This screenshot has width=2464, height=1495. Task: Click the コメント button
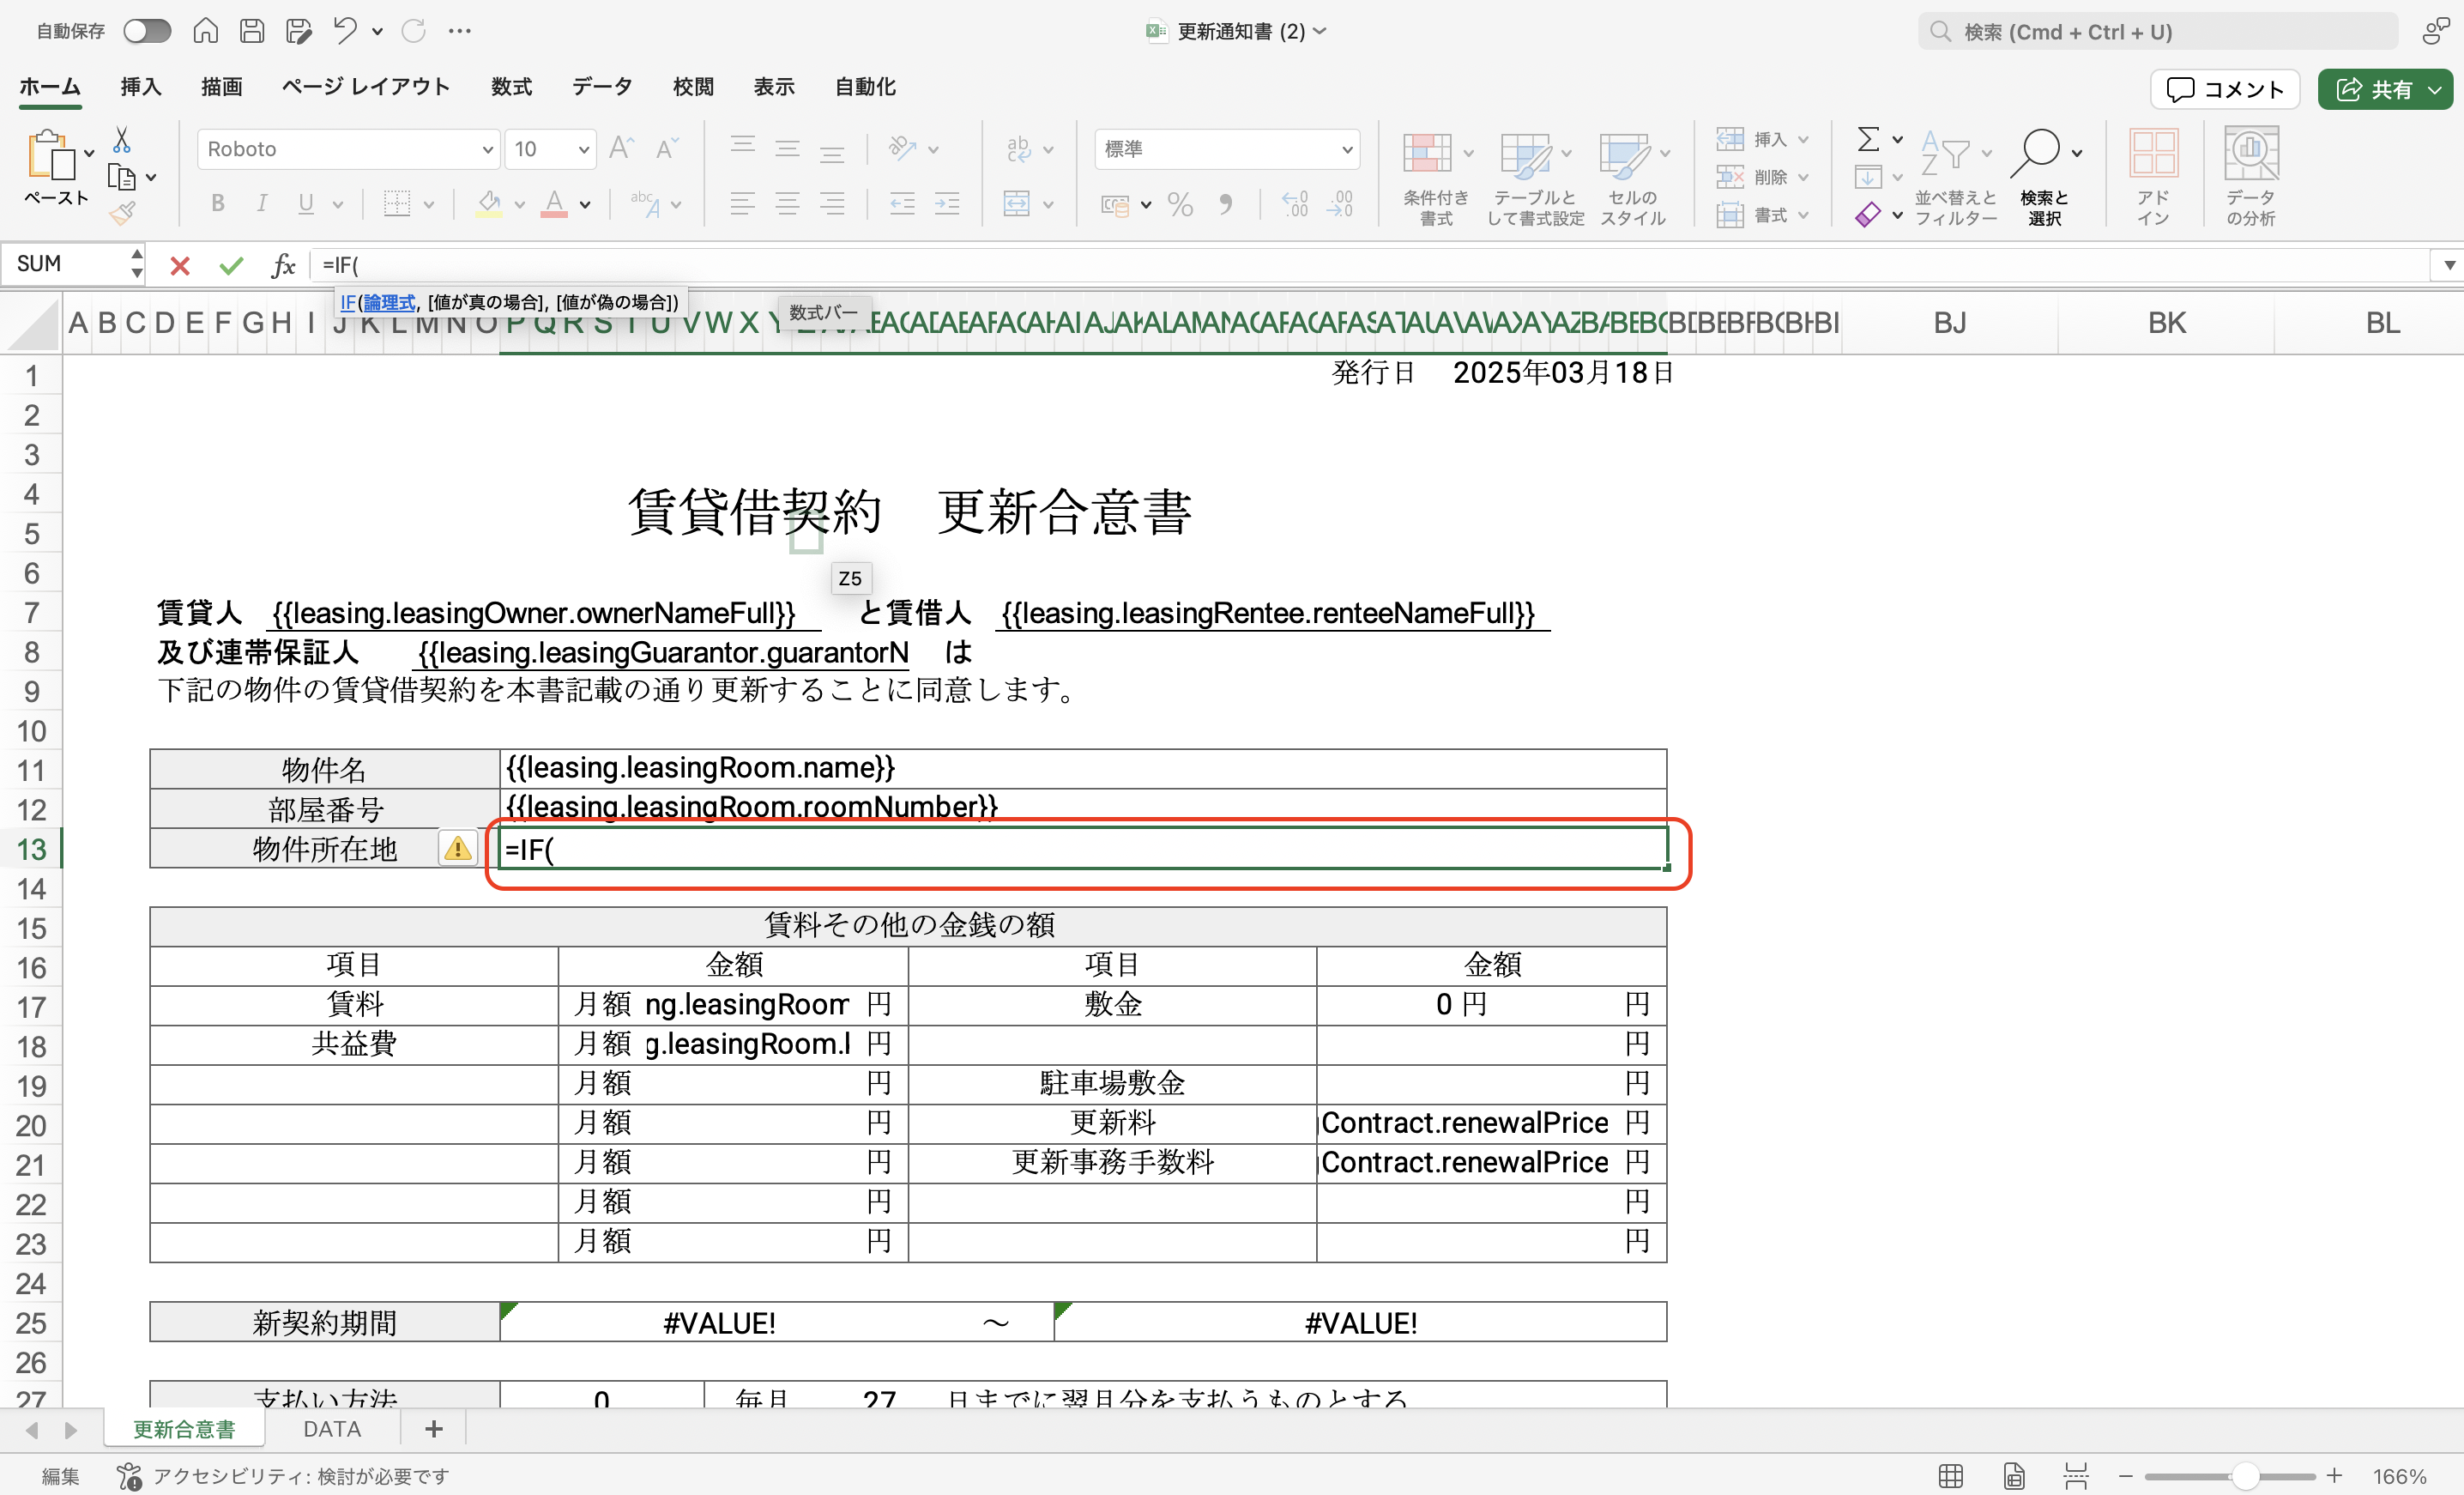[2225, 89]
